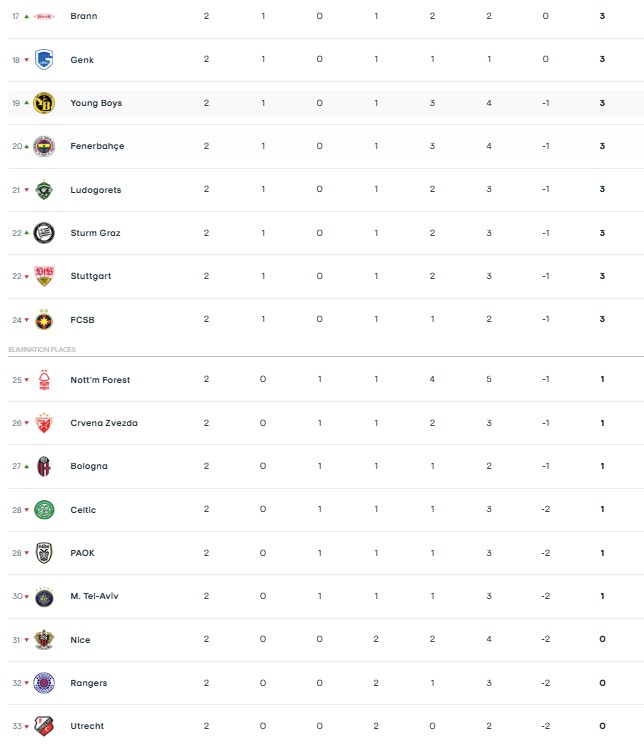Click the Fenerbahçe club badge
The image size is (644, 744).
point(44,146)
